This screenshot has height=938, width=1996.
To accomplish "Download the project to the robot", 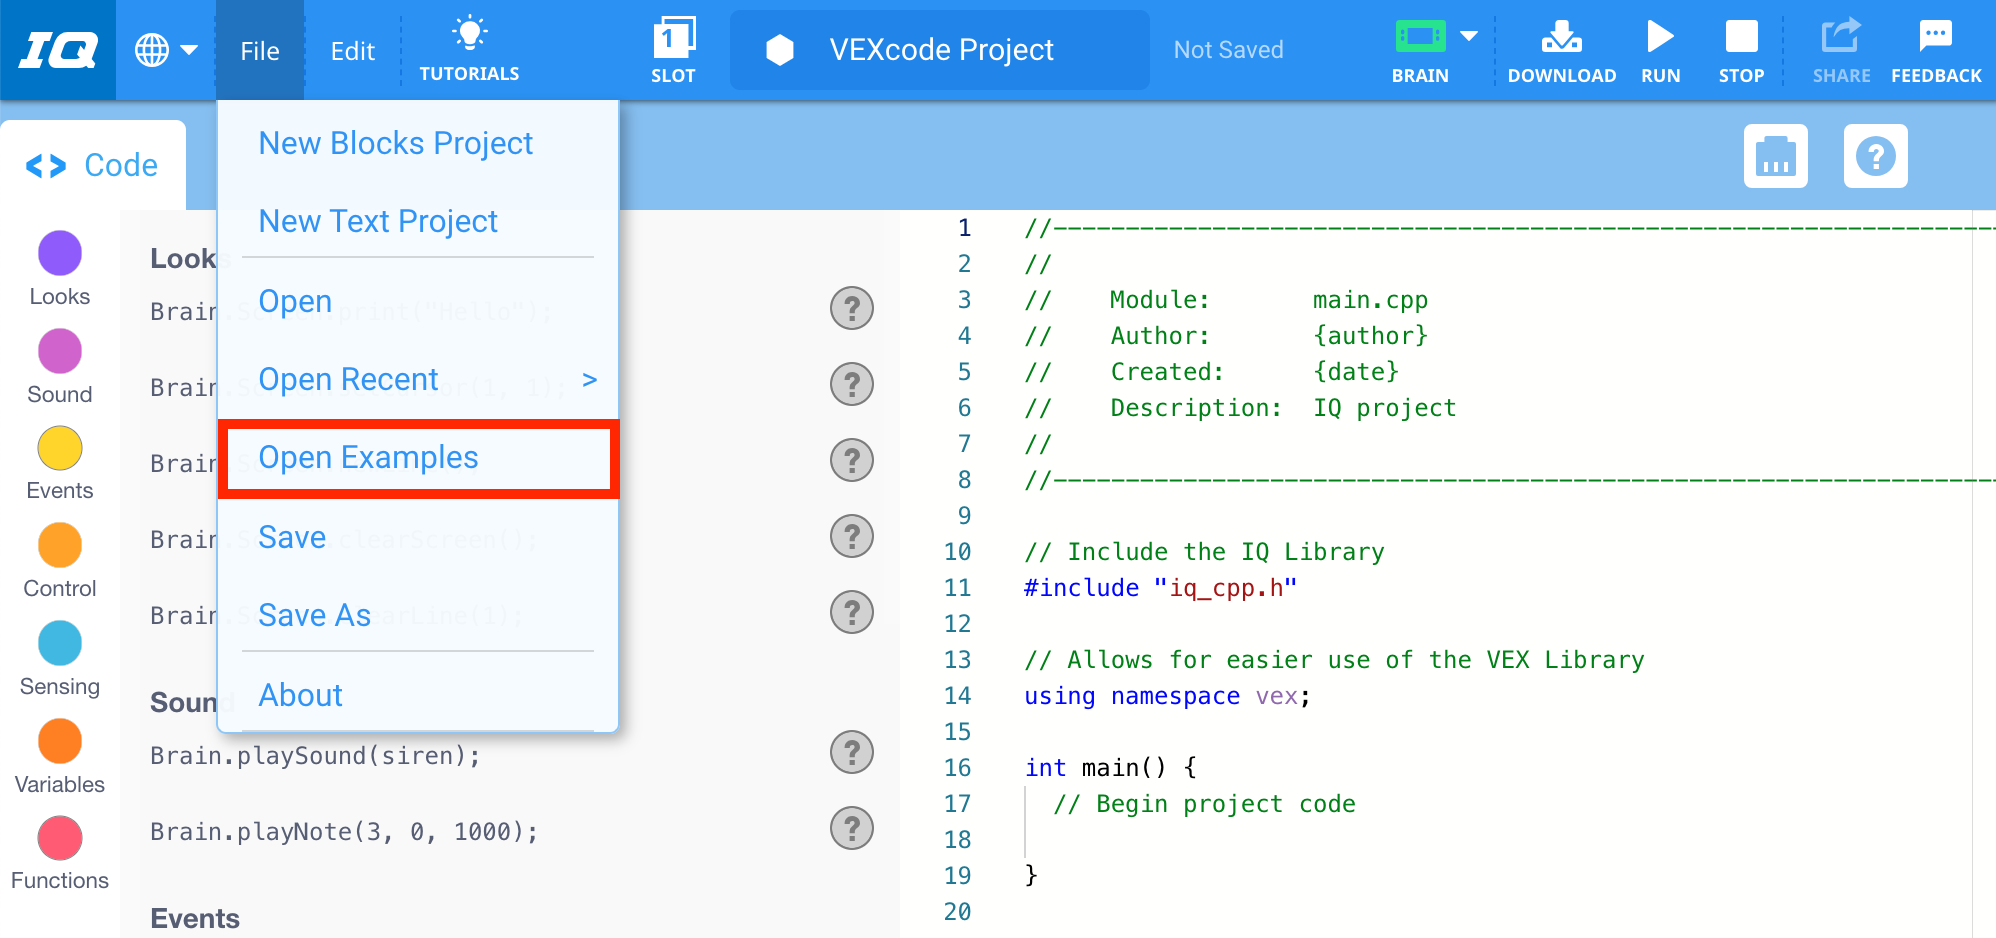I will click(x=1561, y=48).
